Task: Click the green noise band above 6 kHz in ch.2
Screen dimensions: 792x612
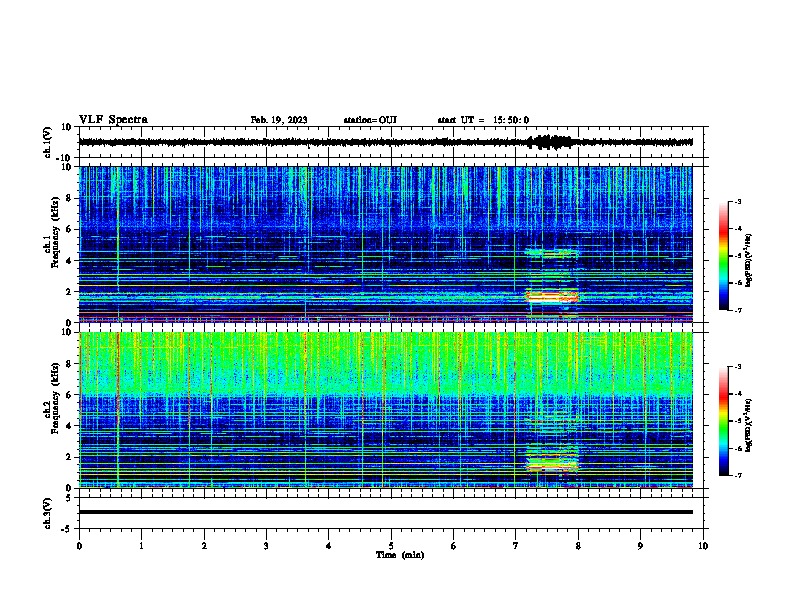Action: pos(386,364)
